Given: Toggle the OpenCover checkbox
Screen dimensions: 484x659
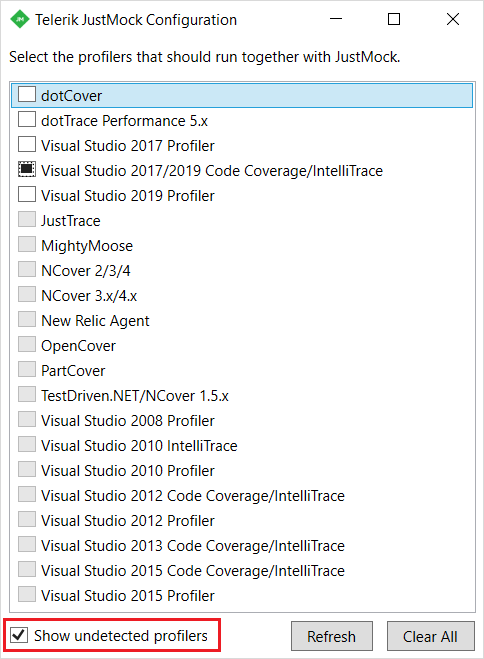Looking at the screenshot, I should tap(27, 344).
